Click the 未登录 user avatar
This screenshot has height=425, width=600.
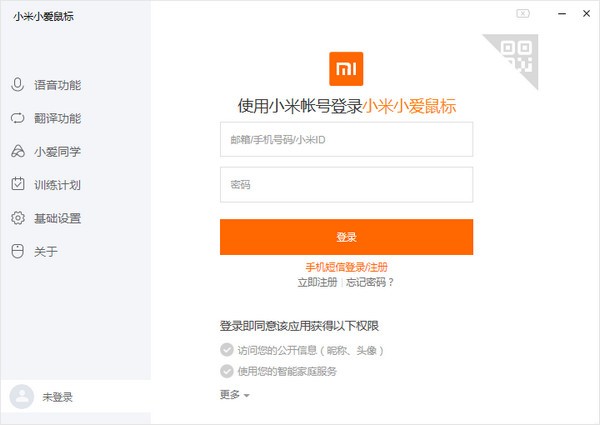(21, 397)
